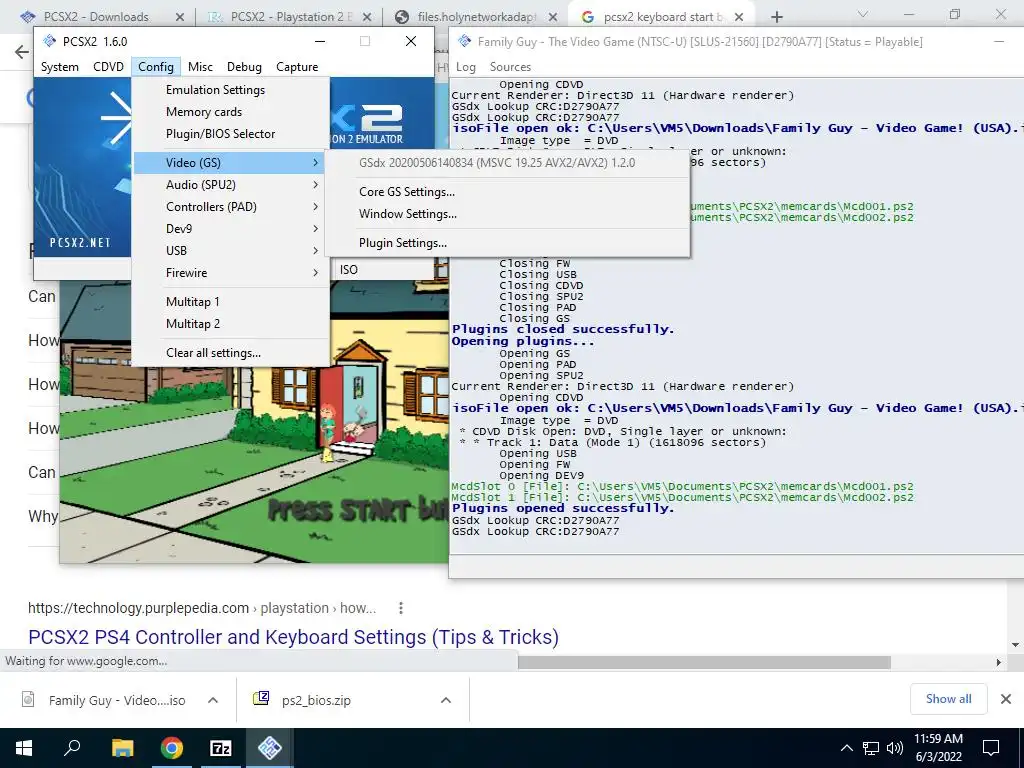Open the notification center icon
1024x768 pixels.
[991, 748]
